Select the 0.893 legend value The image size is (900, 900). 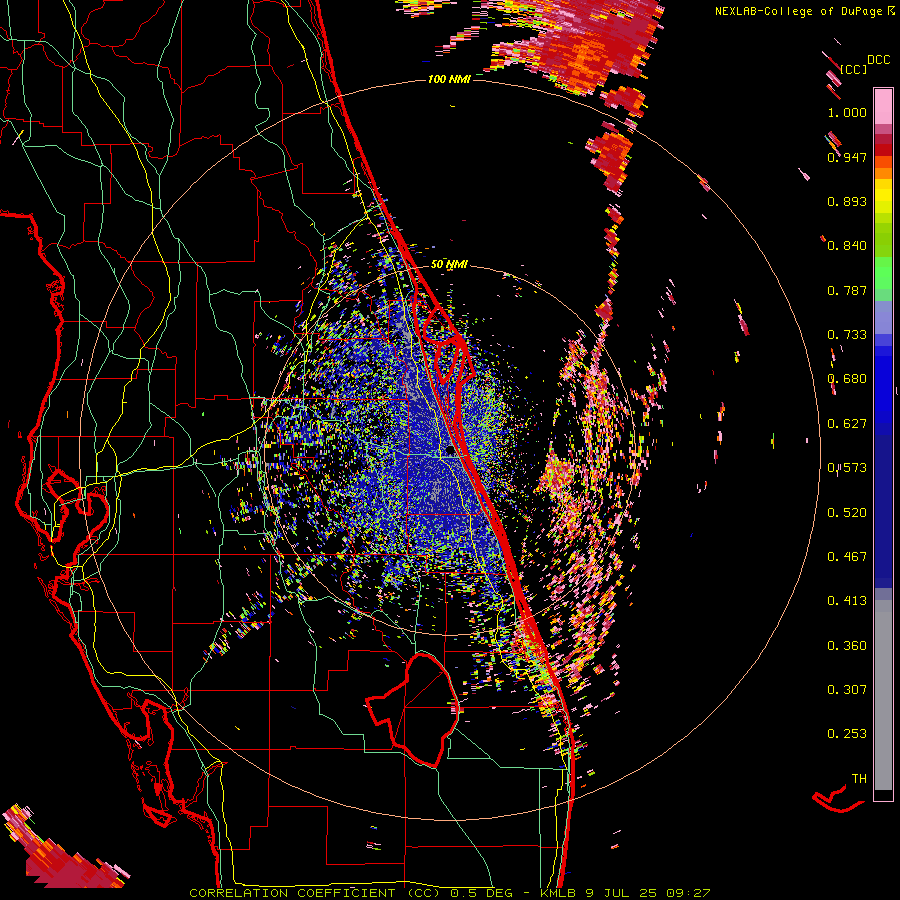tap(847, 201)
